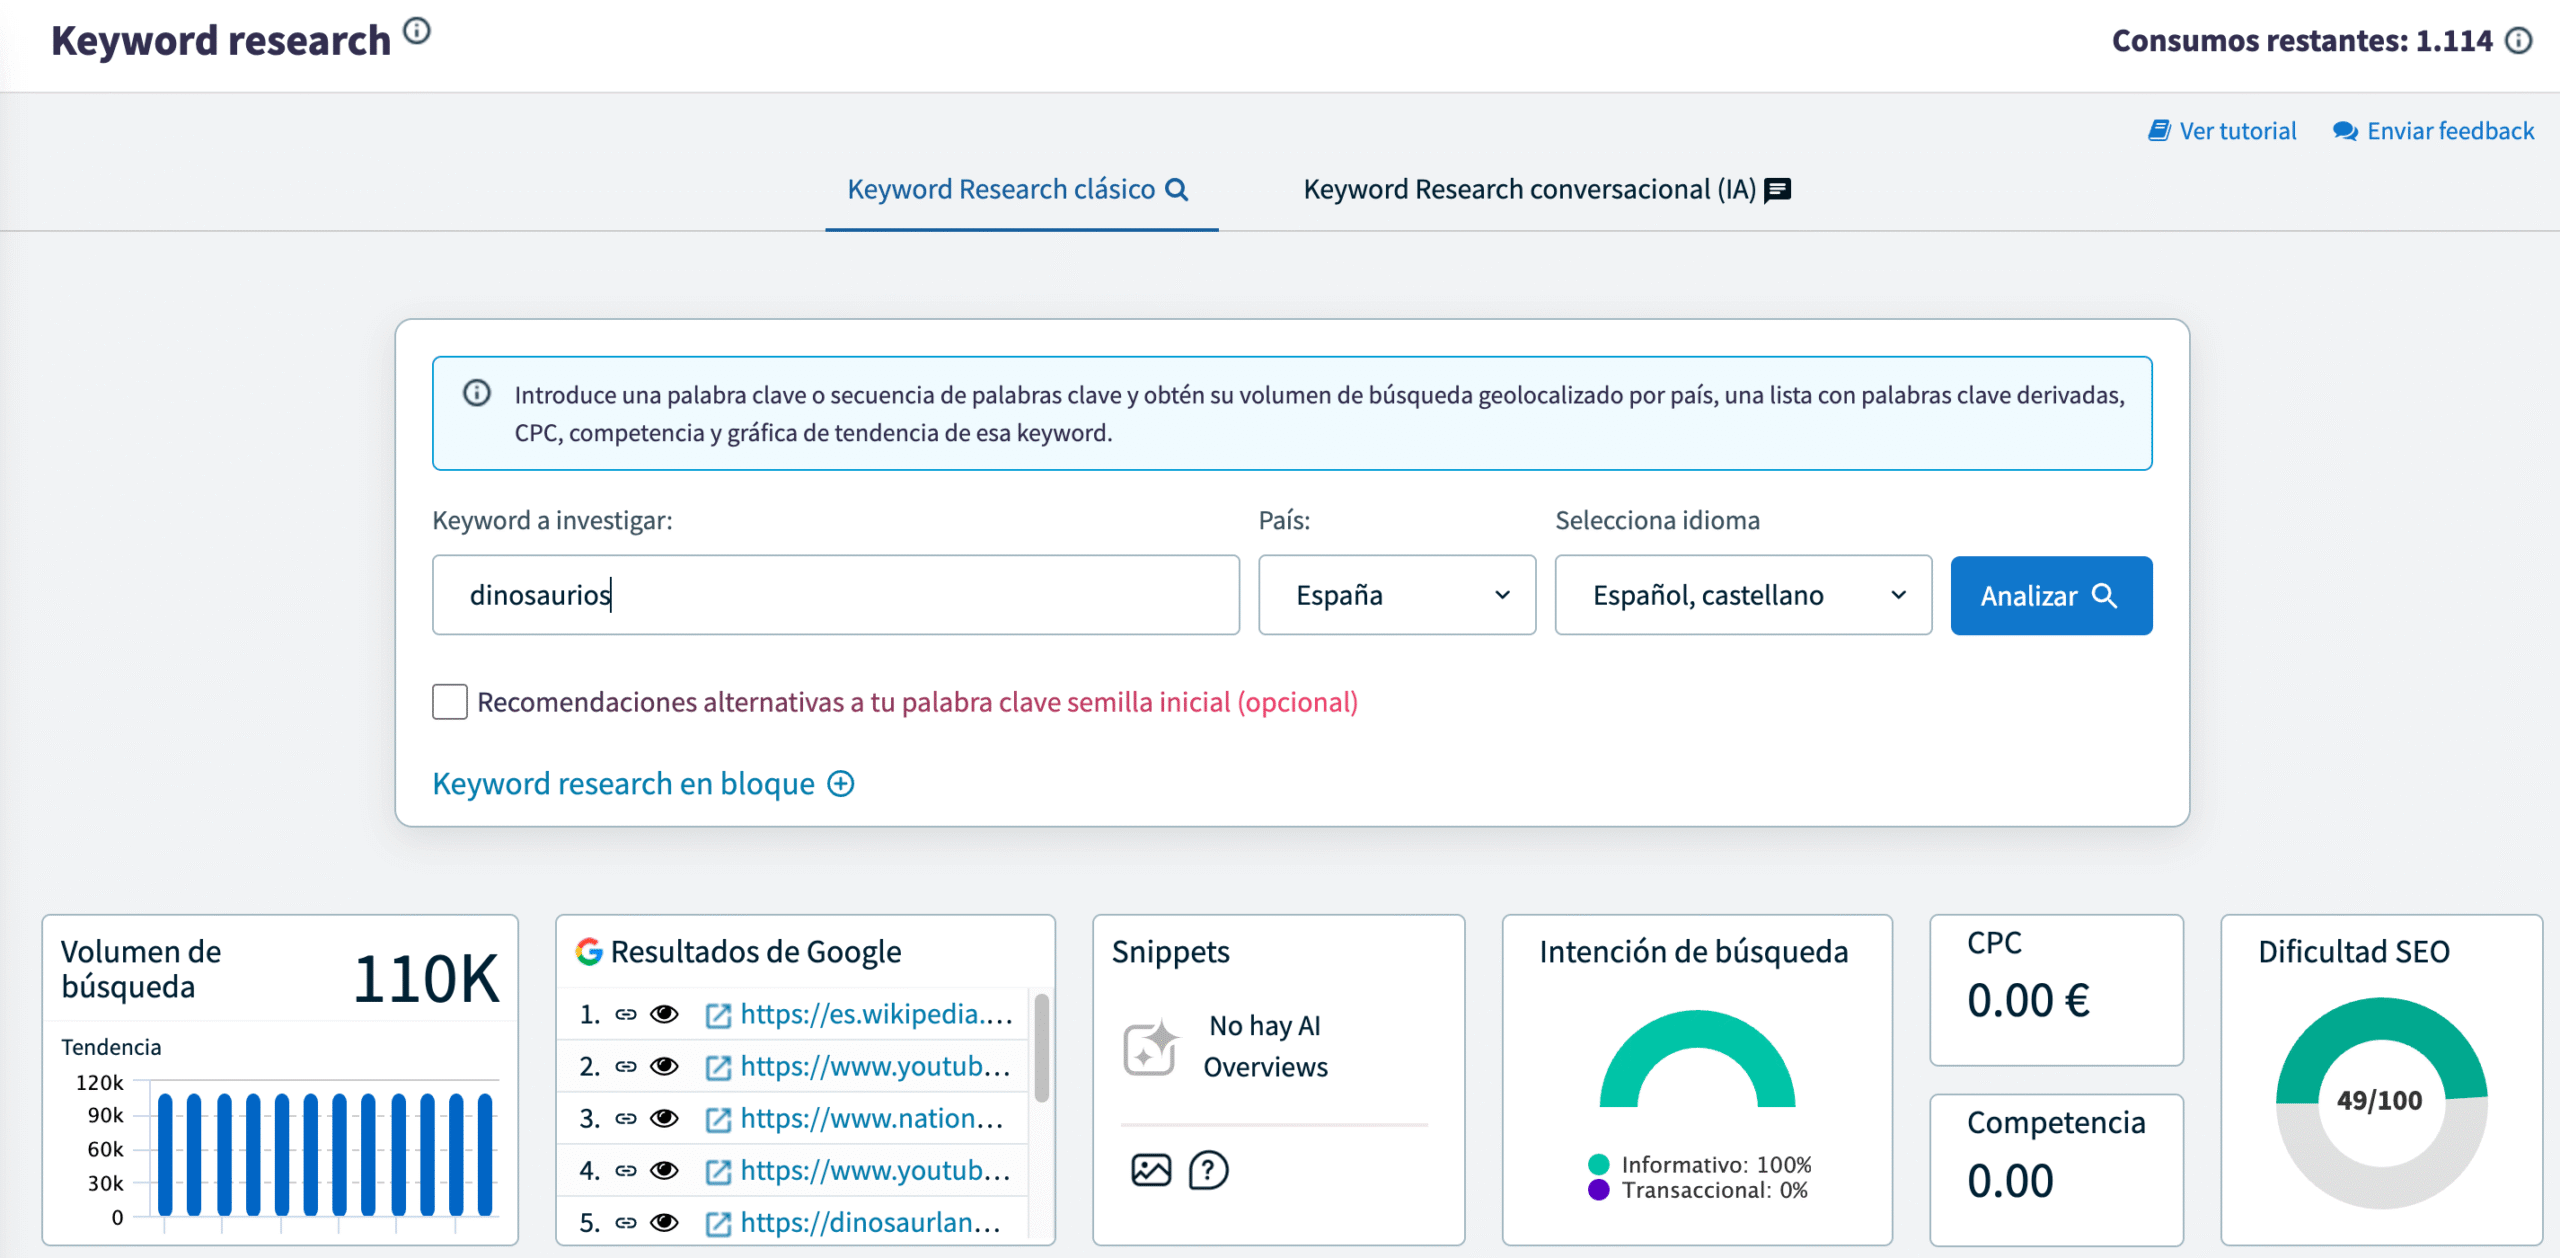Click link icon on Google result 1
Image resolution: width=2560 pixels, height=1258 pixels.
point(626,1015)
